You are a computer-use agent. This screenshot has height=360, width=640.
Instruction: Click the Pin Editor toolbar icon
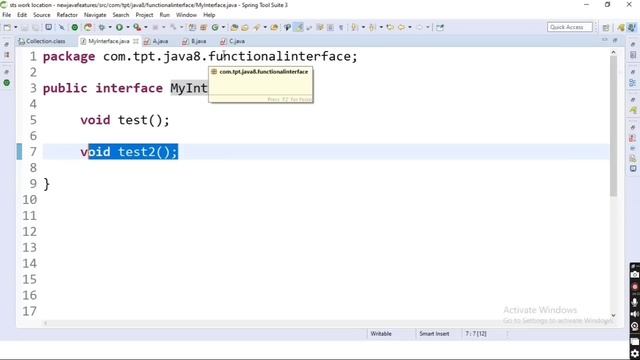[440, 27]
